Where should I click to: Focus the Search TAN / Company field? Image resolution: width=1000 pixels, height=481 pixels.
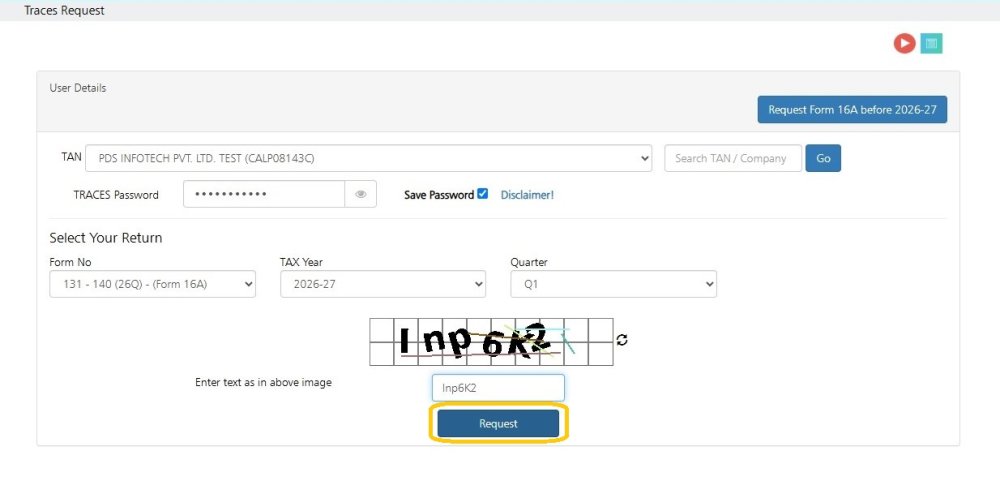(733, 158)
